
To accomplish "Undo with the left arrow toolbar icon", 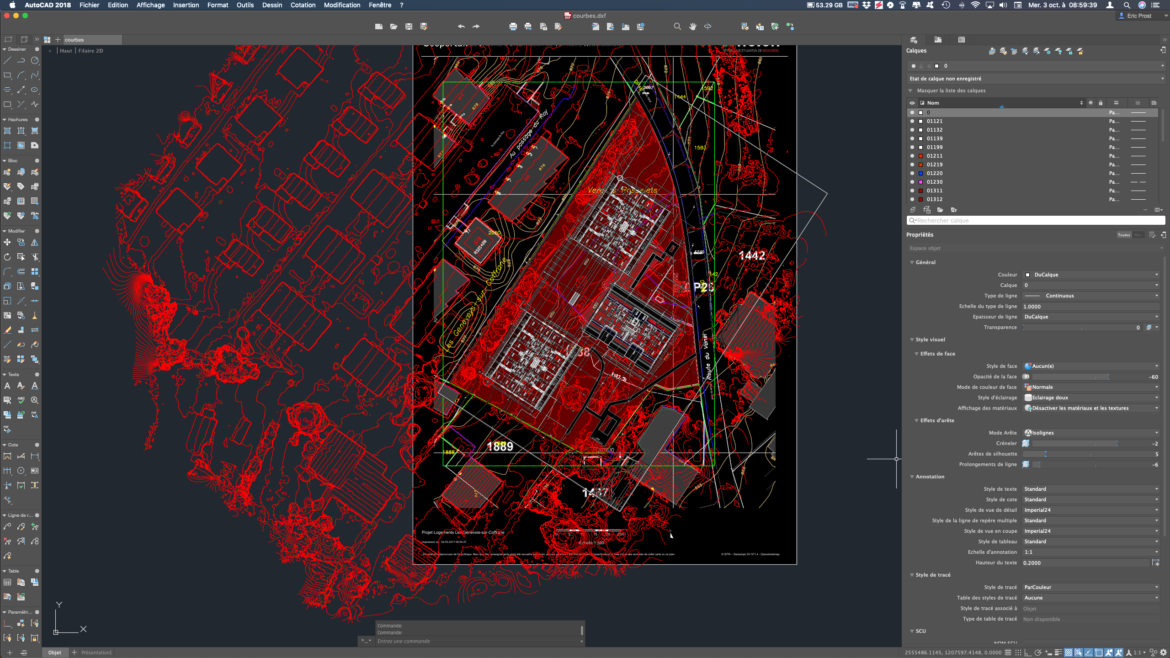I will point(461,26).
